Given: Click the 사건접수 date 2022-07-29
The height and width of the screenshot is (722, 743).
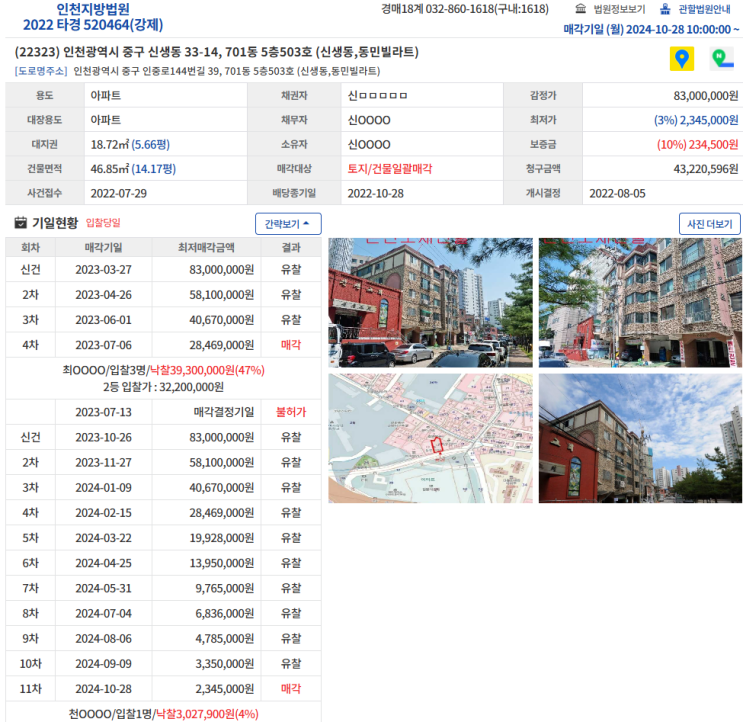Looking at the screenshot, I should click(118, 193).
